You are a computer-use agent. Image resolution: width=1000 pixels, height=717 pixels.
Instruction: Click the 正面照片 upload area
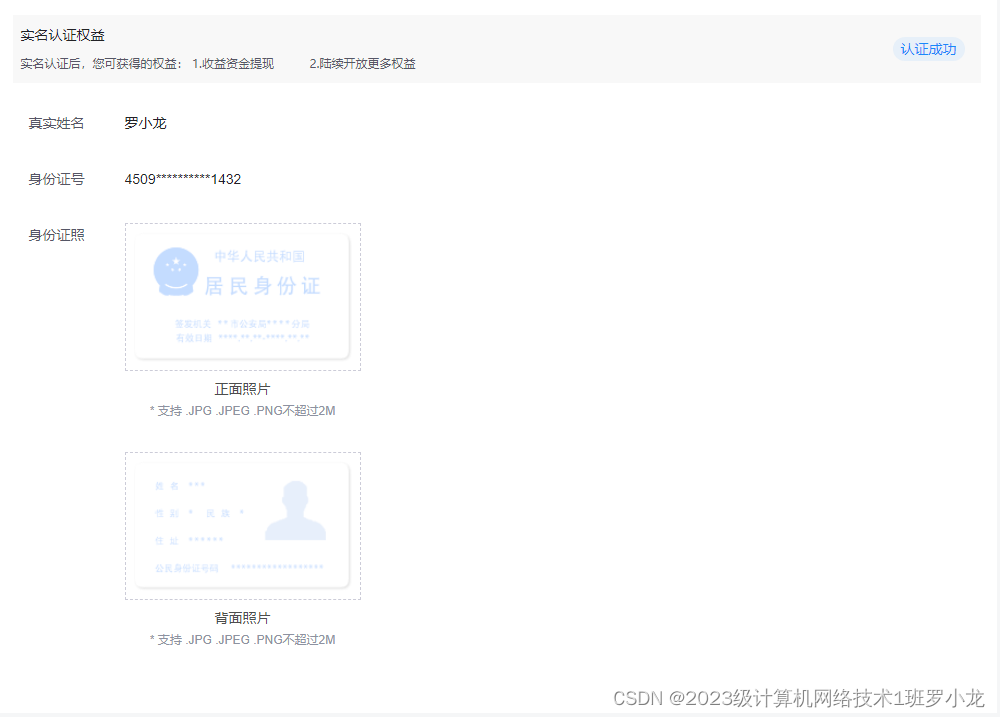tap(242, 296)
